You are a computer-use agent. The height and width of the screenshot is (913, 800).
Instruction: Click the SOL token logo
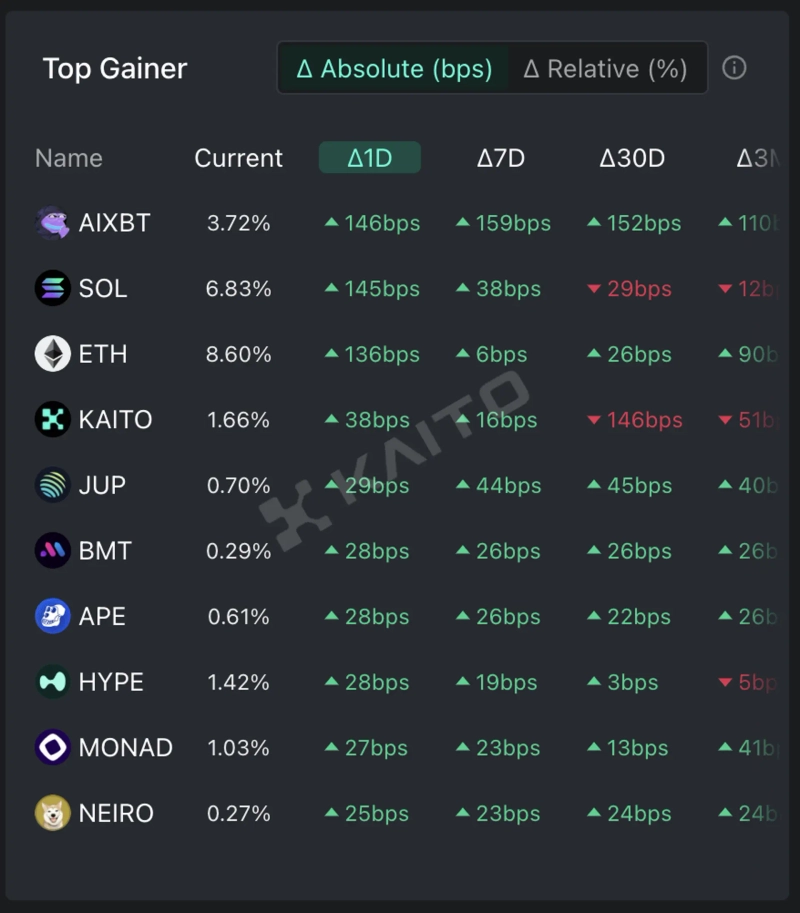[x=53, y=289]
